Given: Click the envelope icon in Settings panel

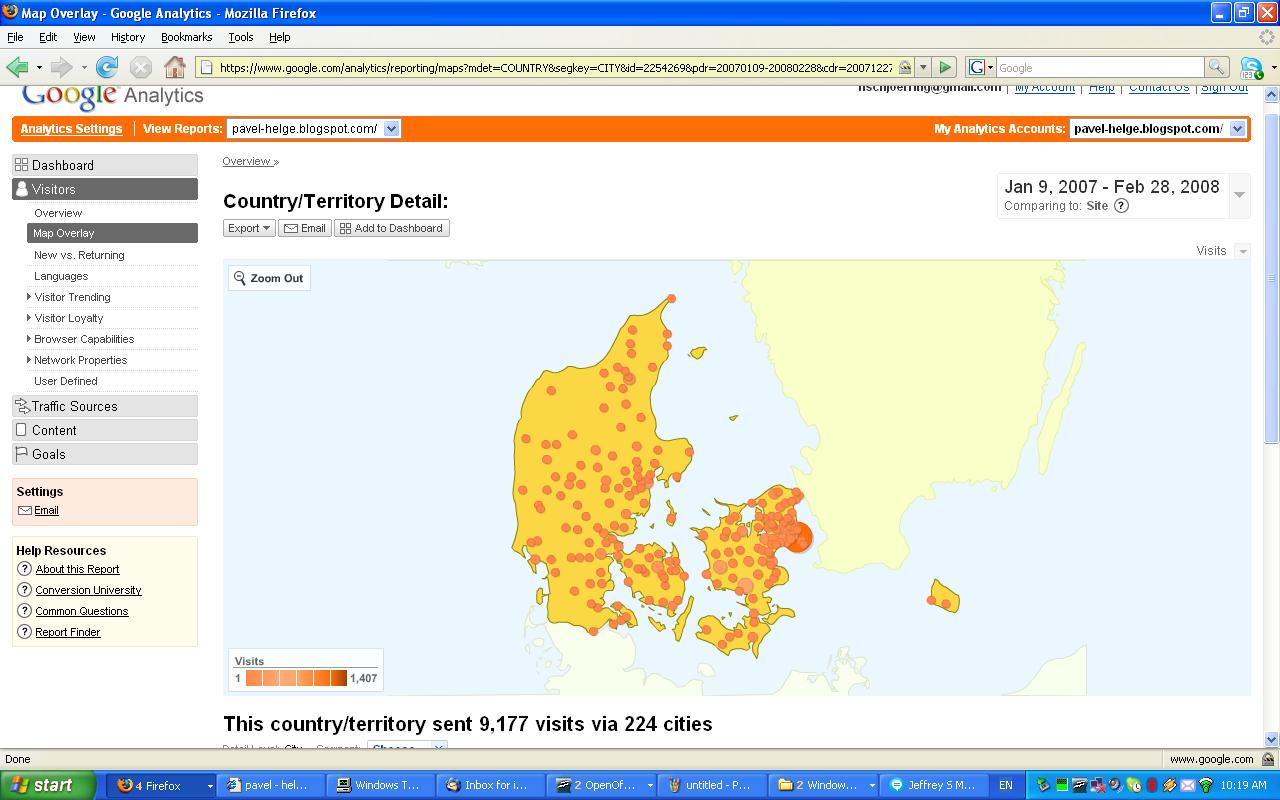Looking at the screenshot, I should pos(25,510).
